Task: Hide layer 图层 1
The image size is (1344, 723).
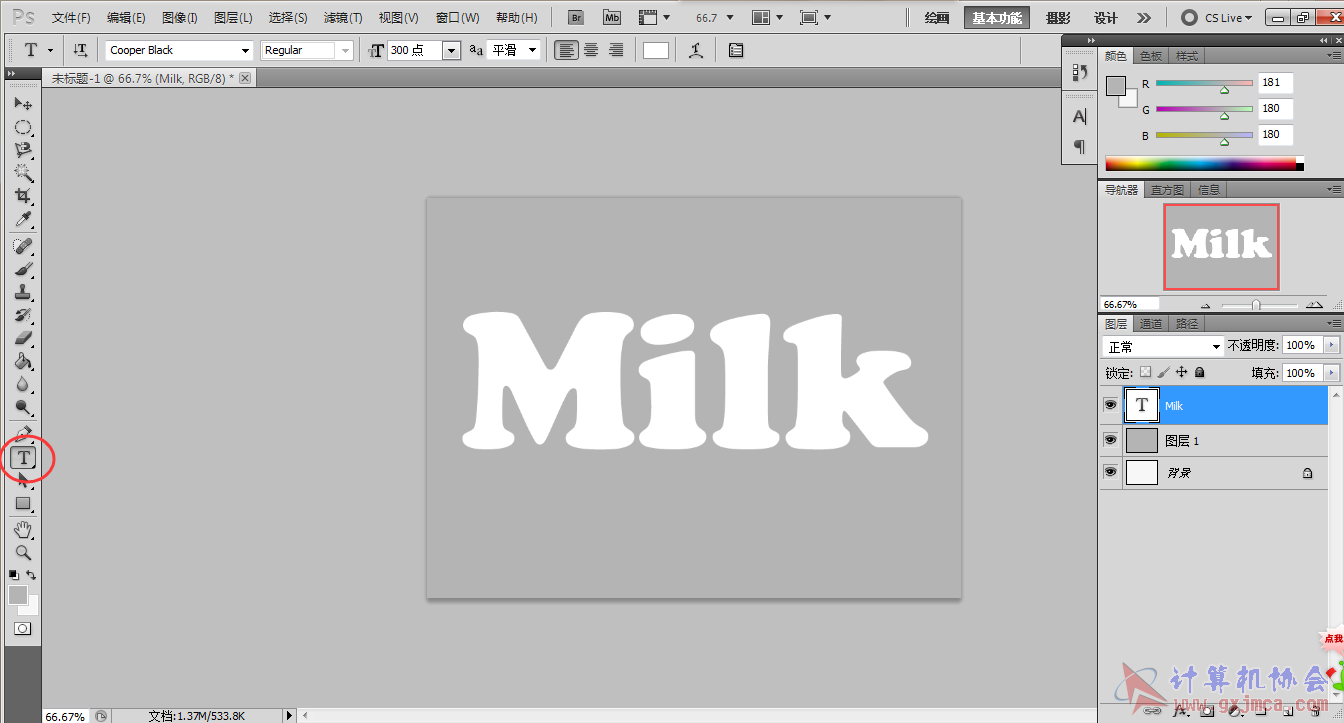Action: click(1110, 439)
